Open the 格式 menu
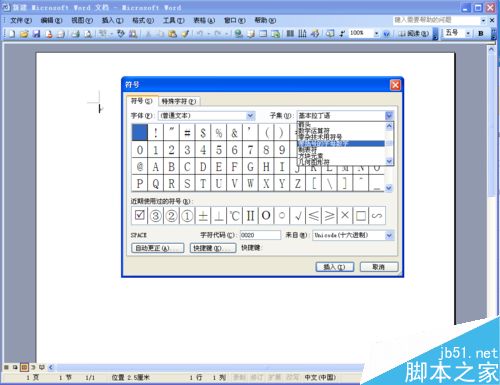500x385 pixels. click(143, 21)
